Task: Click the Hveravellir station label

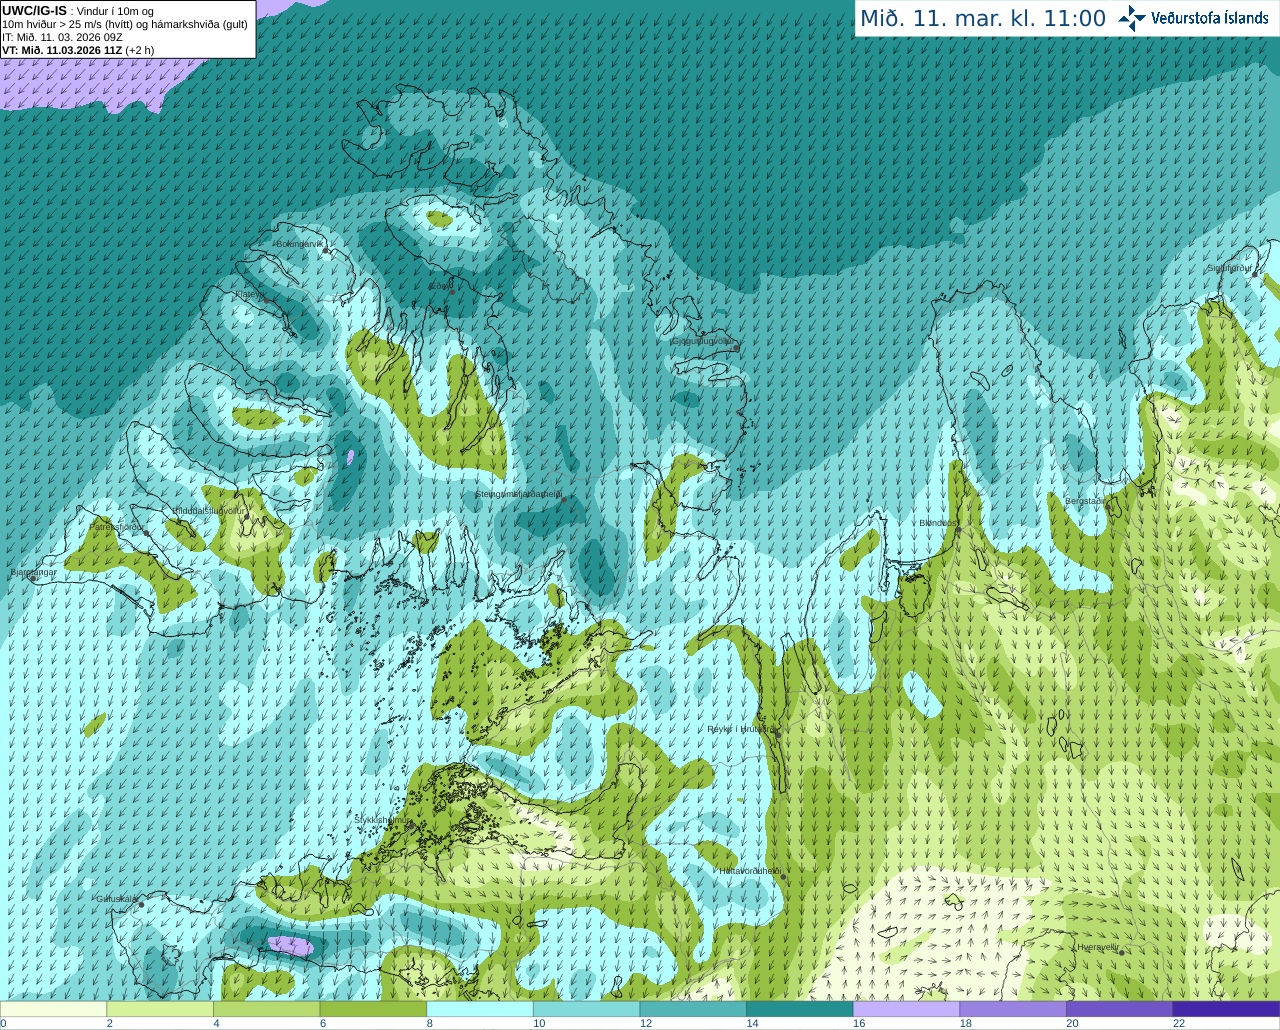Action: point(1097,947)
